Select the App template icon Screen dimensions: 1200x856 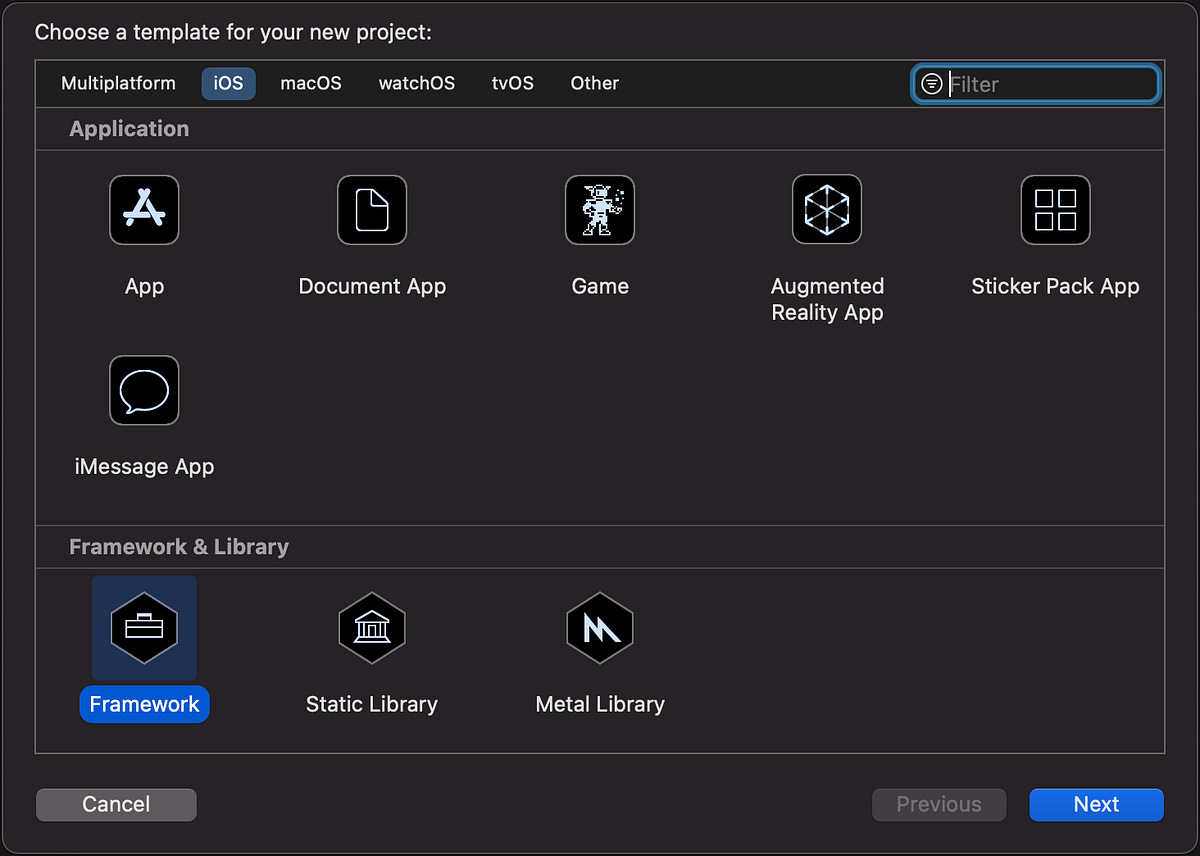144,210
